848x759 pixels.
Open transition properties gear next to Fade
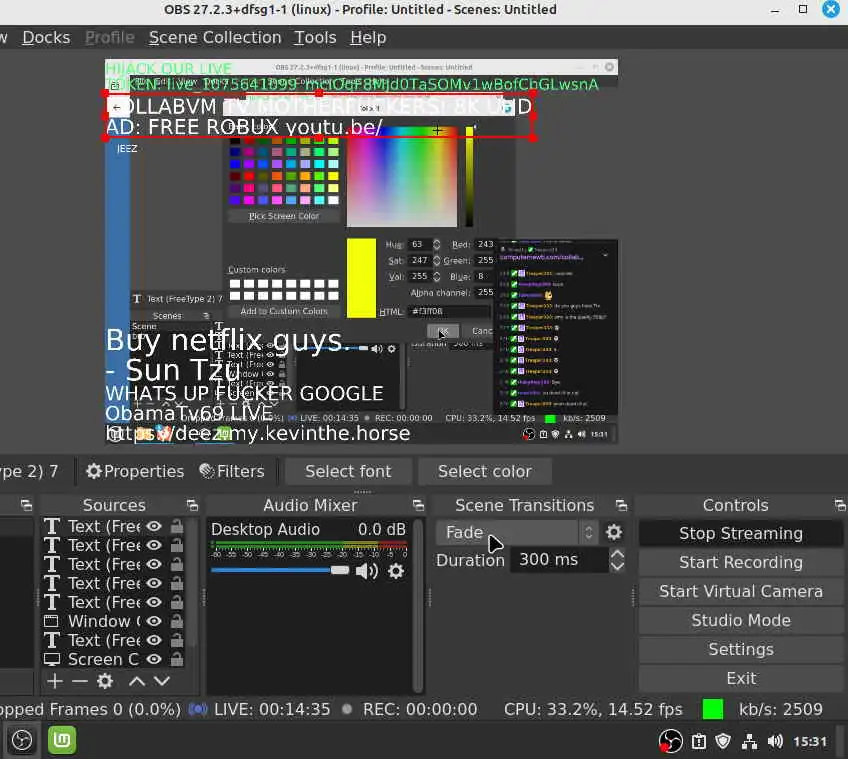[x=614, y=532]
